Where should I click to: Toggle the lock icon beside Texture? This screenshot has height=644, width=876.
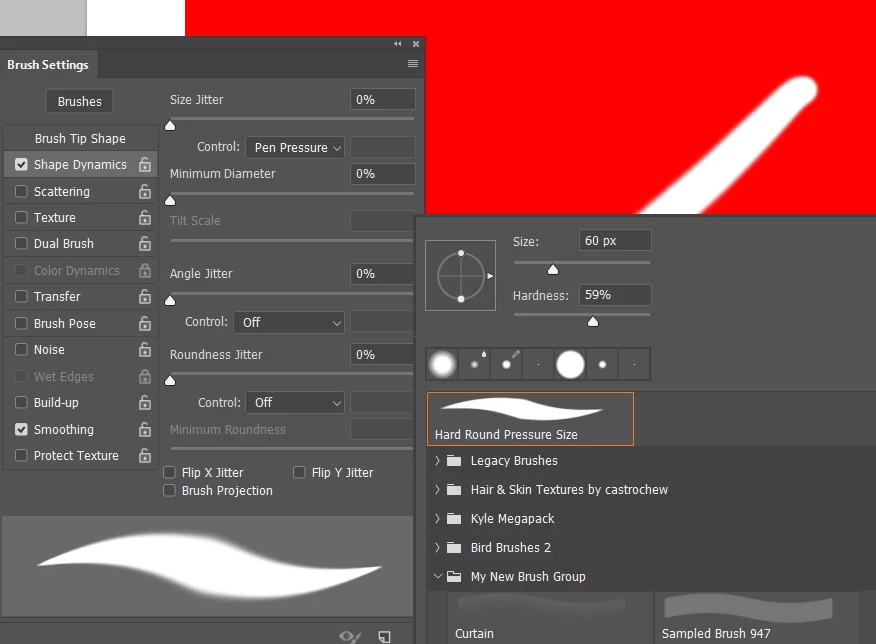pyautogui.click(x=145, y=217)
